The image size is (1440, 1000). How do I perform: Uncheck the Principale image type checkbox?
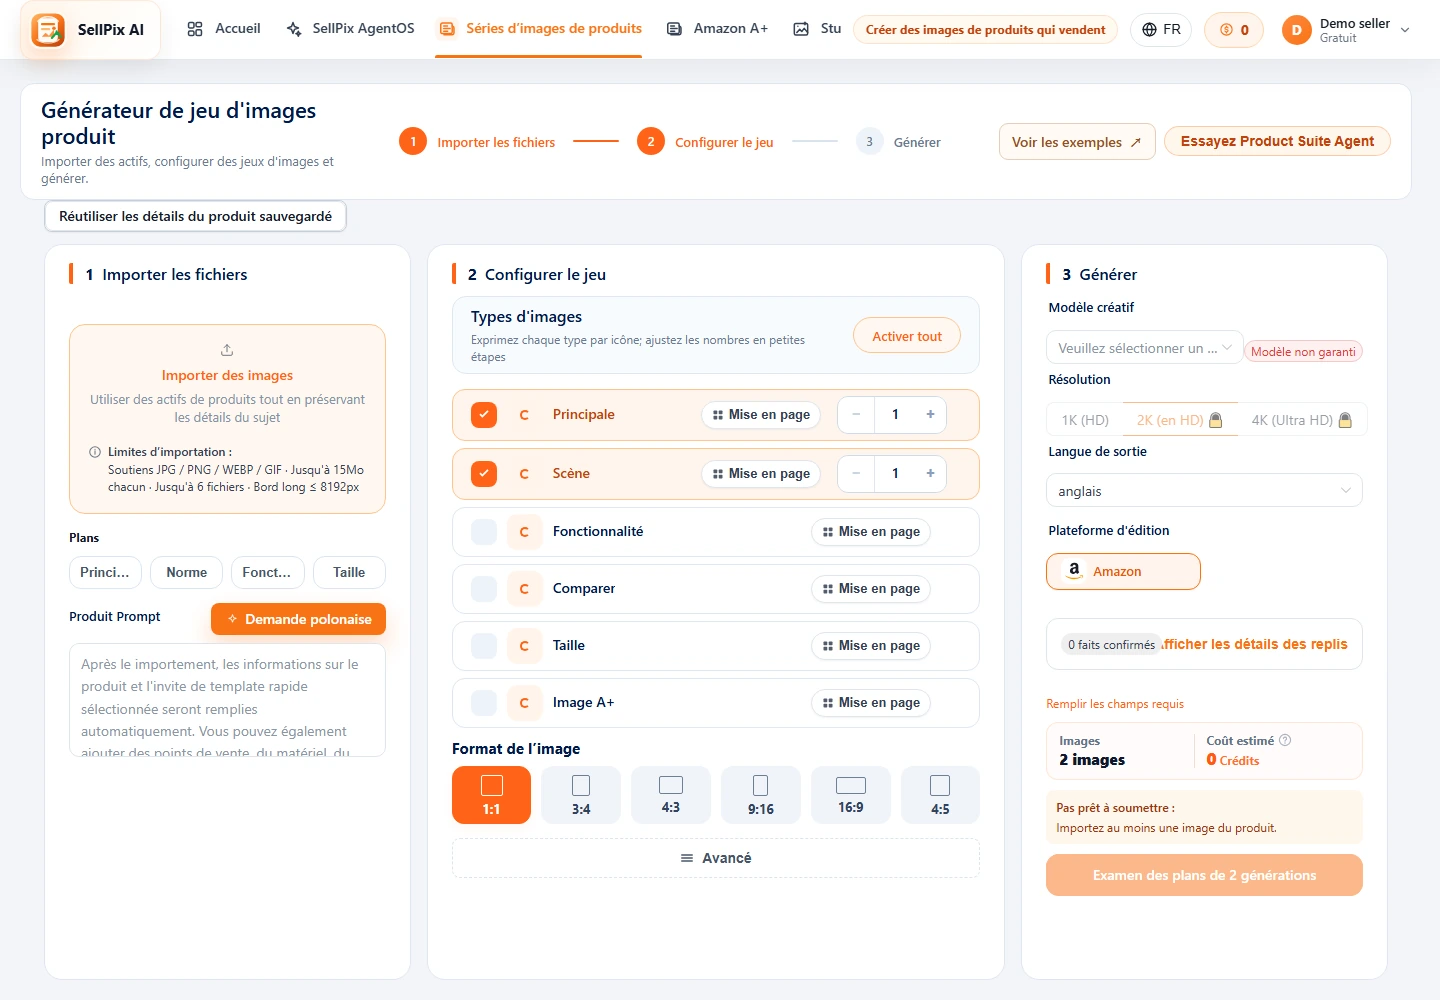pyautogui.click(x=484, y=414)
